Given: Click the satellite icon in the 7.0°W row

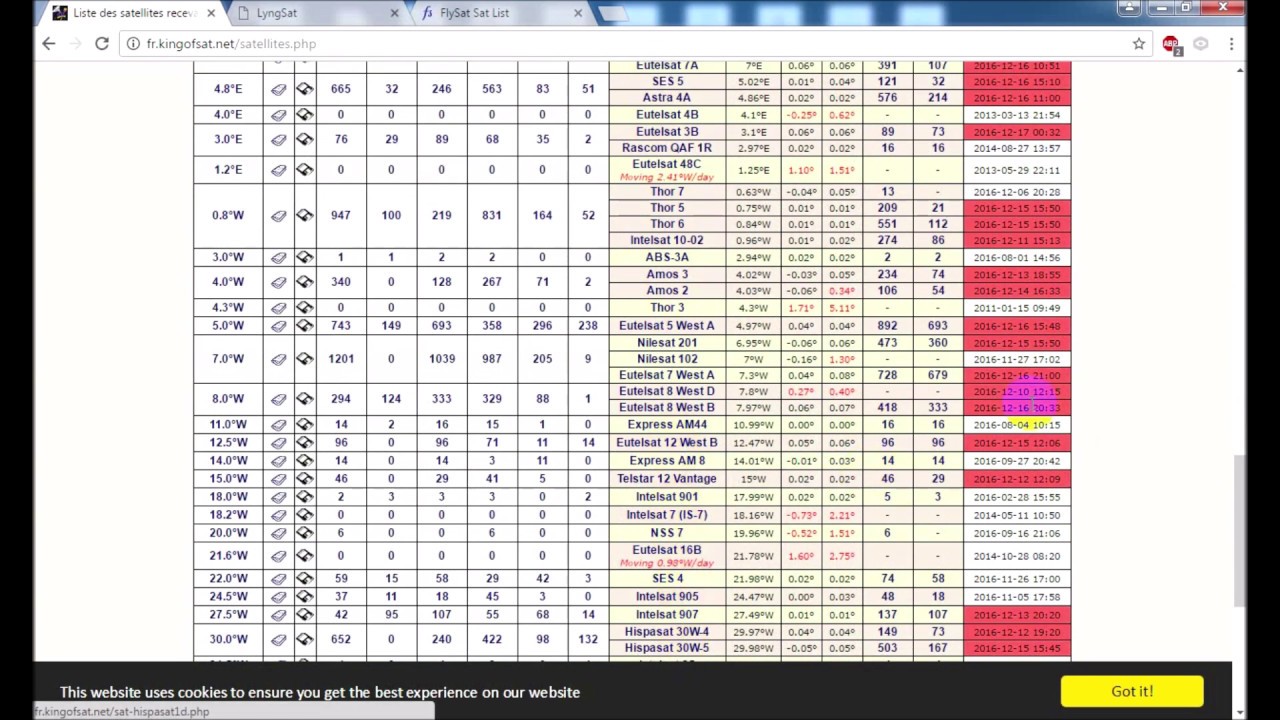Looking at the screenshot, I should (x=304, y=359).
